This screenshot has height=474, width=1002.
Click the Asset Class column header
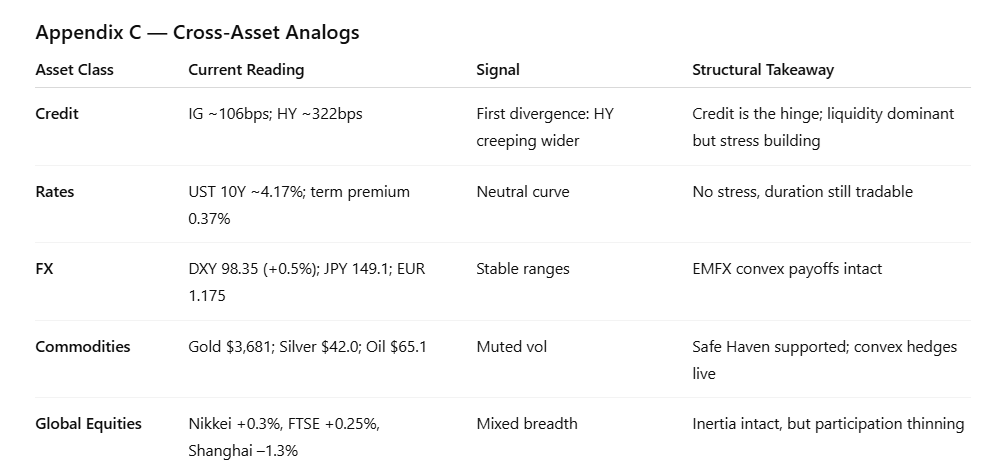[x=74, y=70]
